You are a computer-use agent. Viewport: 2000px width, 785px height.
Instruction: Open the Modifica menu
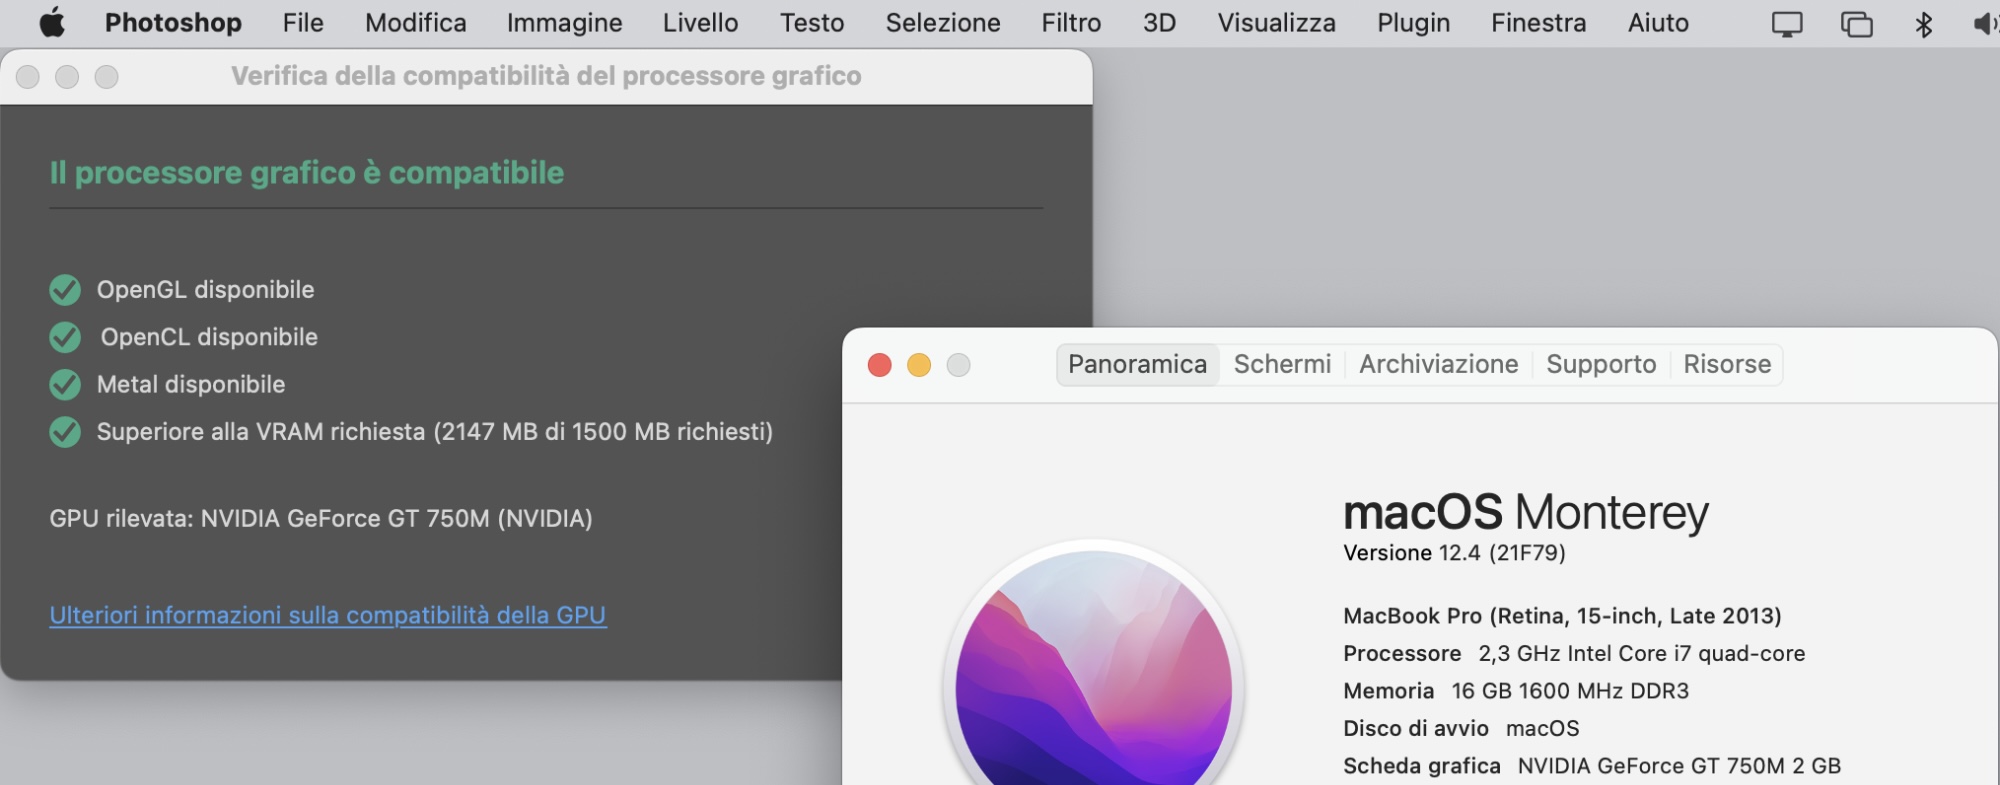415,22
